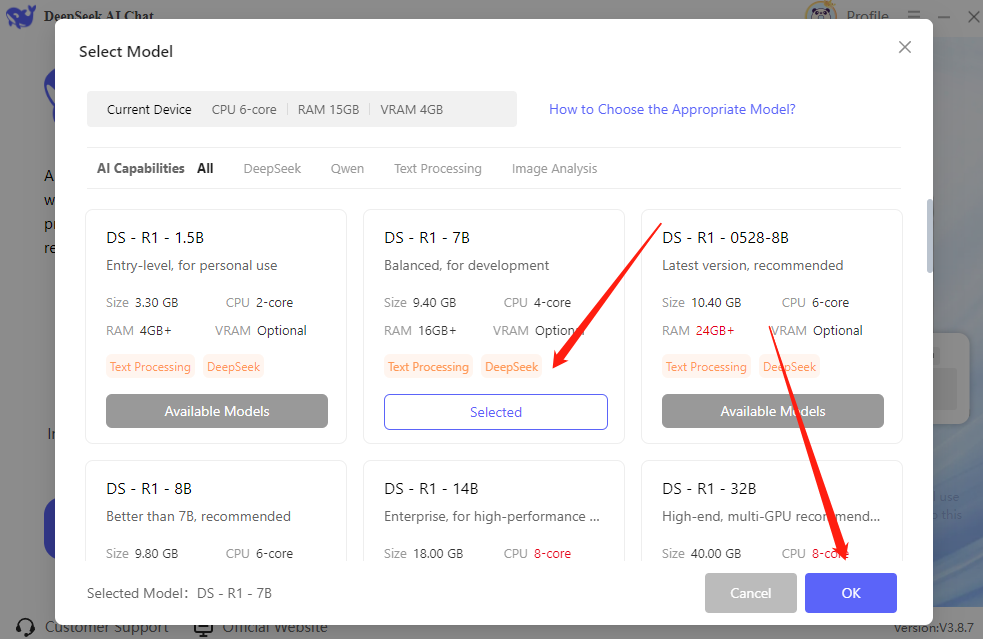Click the 9.40 GB size value
This screenshot has height=639, width=983.
(x=434, y=302)
